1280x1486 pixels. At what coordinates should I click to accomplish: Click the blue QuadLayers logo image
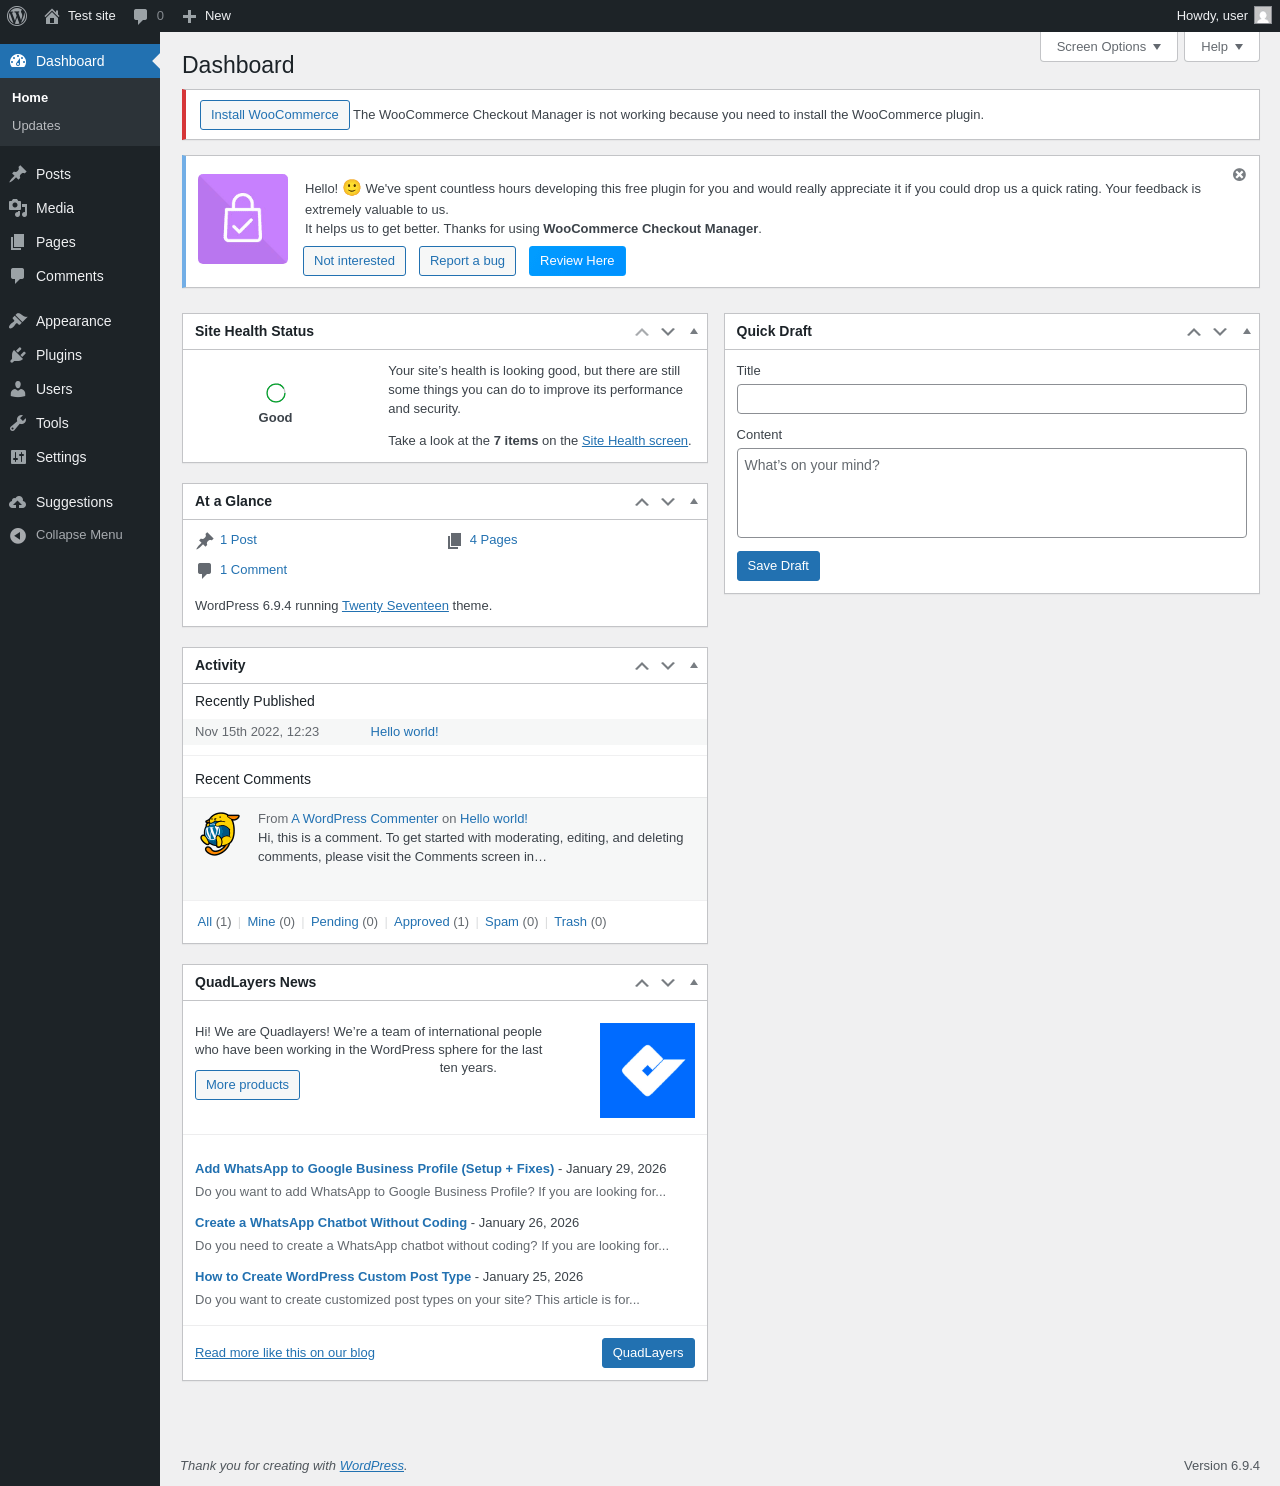(x=647, y=1070)
